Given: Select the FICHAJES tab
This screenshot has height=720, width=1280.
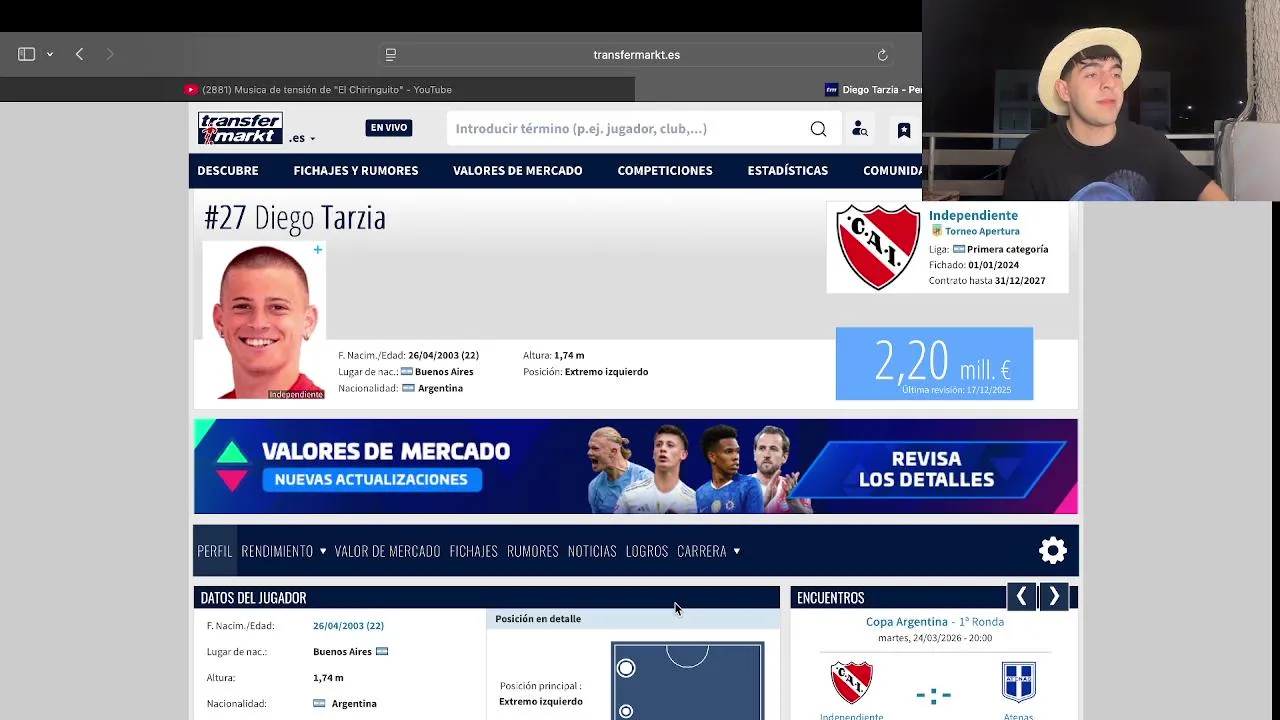Looking at the screenshot, I should click(473, 551).
